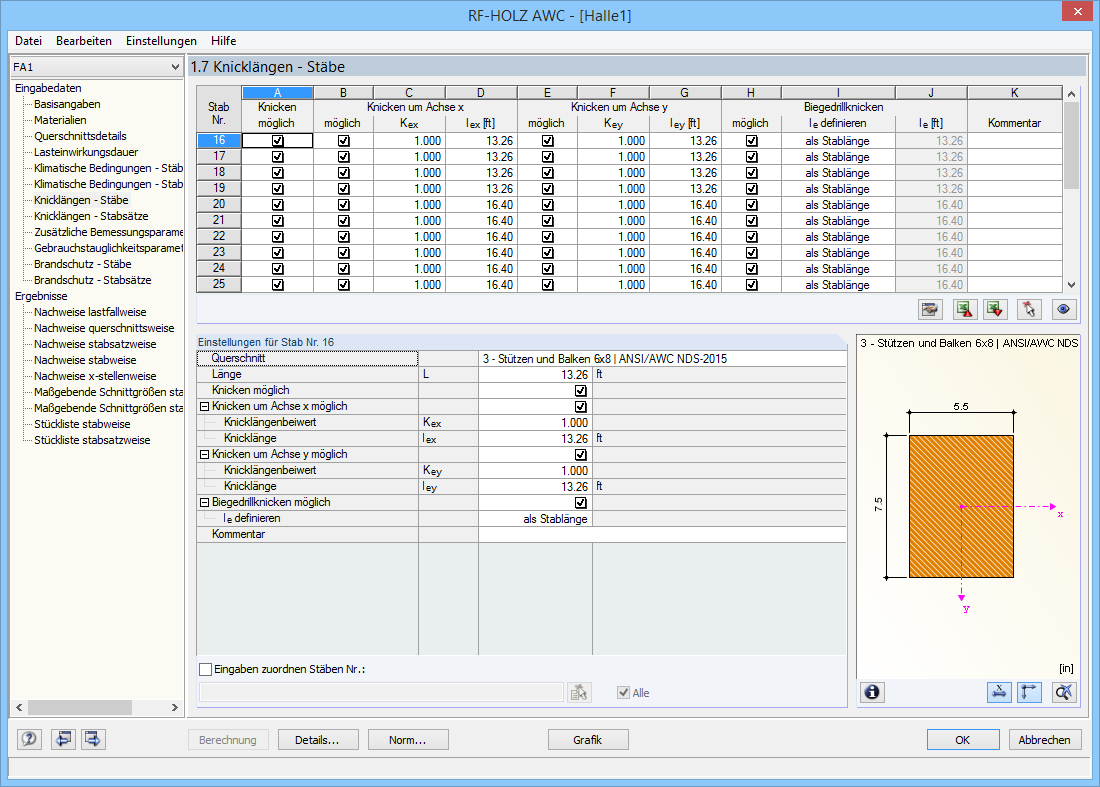Select Stückliste stabsatzweise tree item
Screen dimensions: 1100x787
pos(93,440)
